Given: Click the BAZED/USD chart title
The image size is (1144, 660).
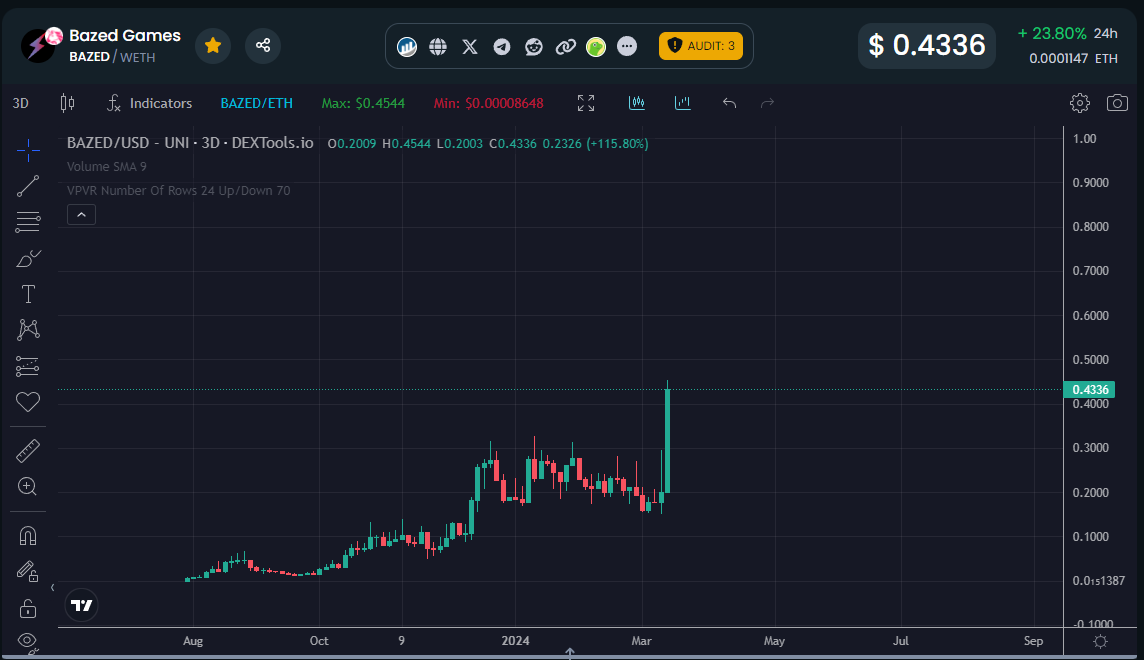Looking at the screenshot, I should point(190,143).
